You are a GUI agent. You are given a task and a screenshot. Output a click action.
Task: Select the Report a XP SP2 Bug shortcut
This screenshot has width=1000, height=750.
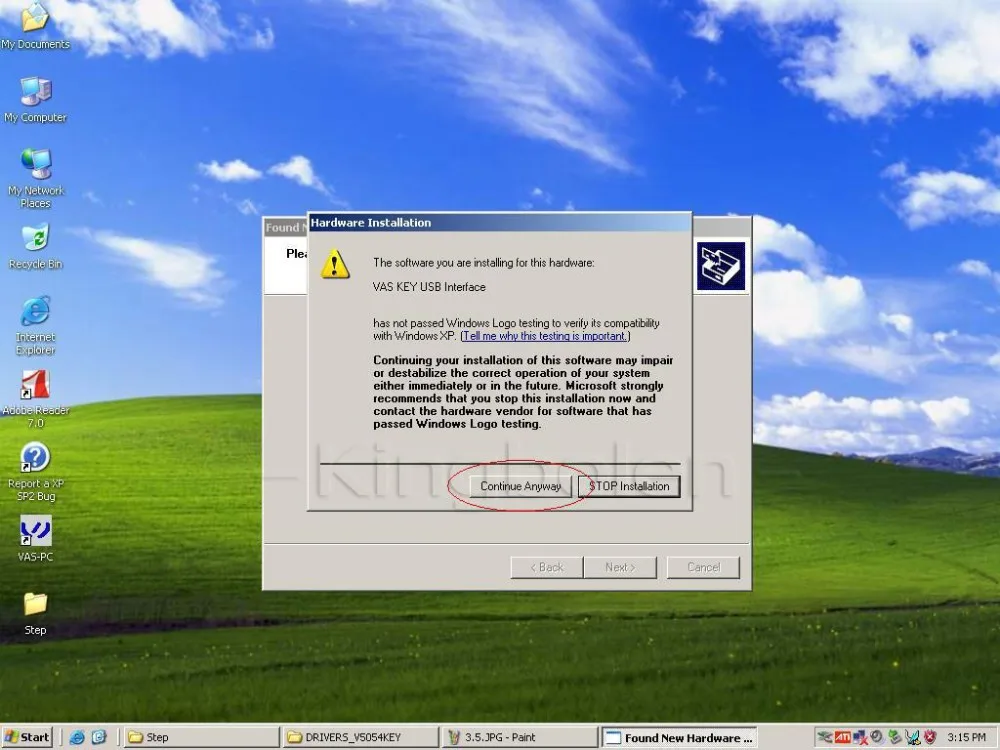coord(35,471)
